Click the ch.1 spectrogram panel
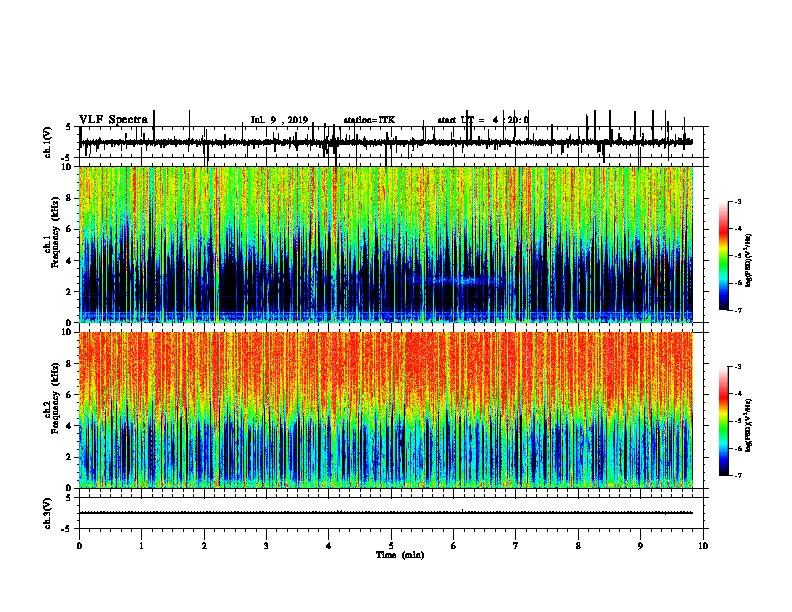 click(x=386, y=244)
